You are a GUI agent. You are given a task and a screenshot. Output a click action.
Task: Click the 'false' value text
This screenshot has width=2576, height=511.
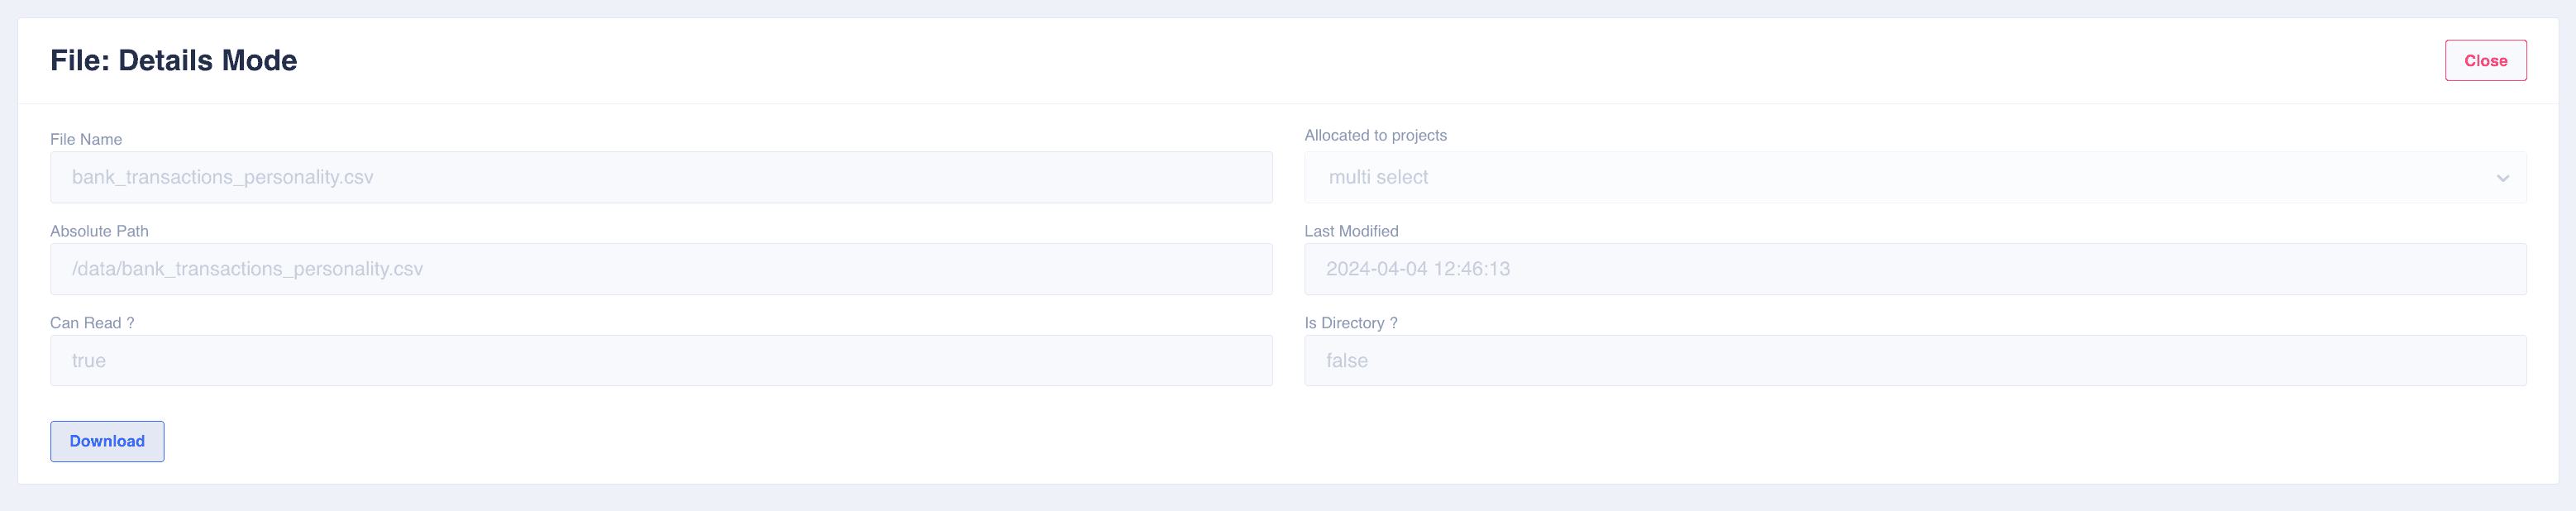click(x=1346, y=361)
